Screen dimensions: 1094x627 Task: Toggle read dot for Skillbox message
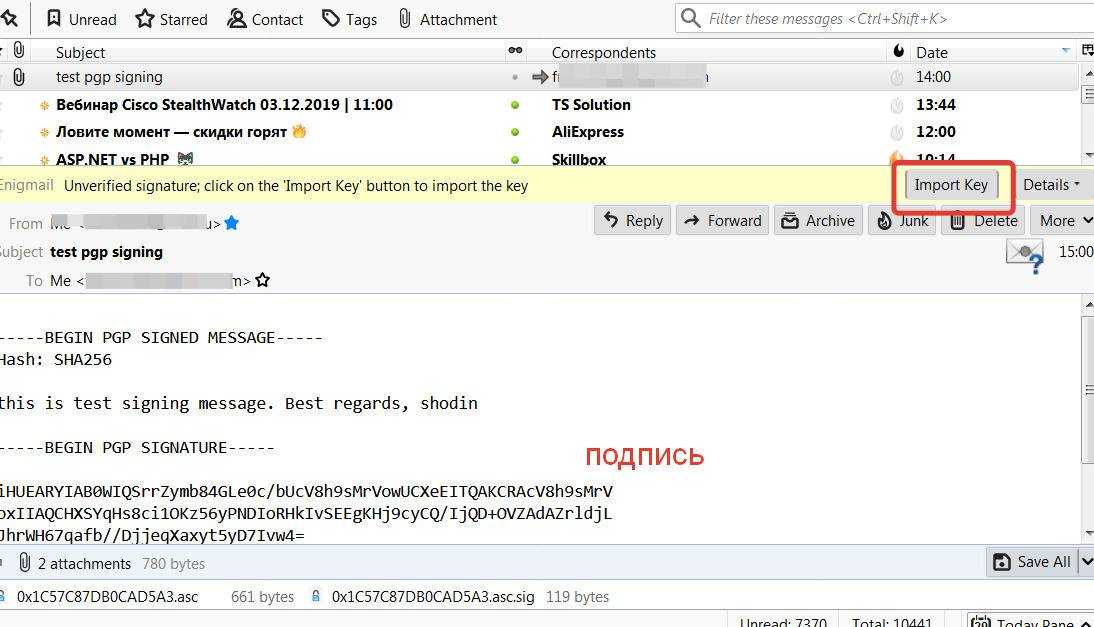point(515,159)
